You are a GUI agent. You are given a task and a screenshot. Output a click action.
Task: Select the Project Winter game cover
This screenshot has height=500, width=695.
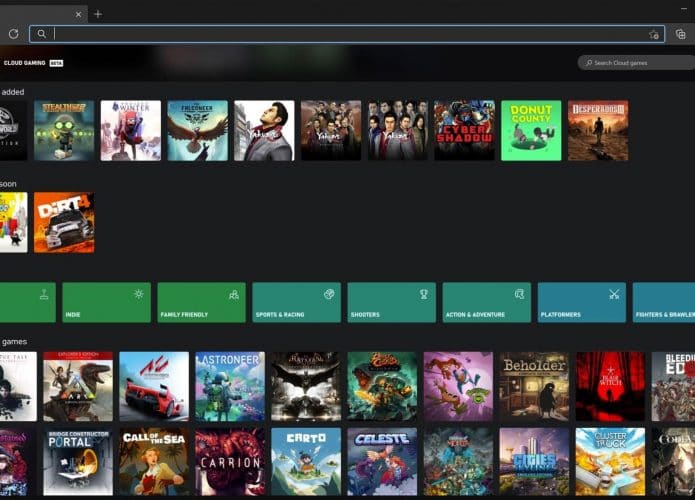pyautogui.click(x=131, y=130)
